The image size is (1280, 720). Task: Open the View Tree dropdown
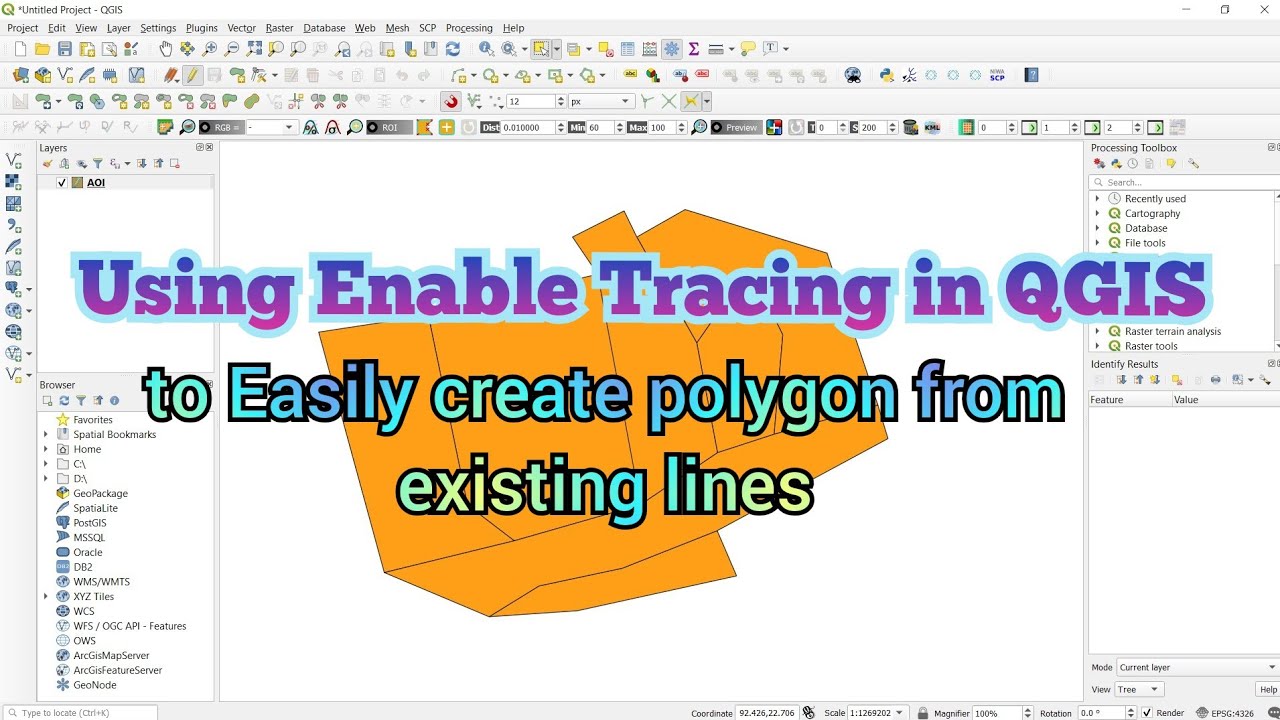(x=1140, y=689)
